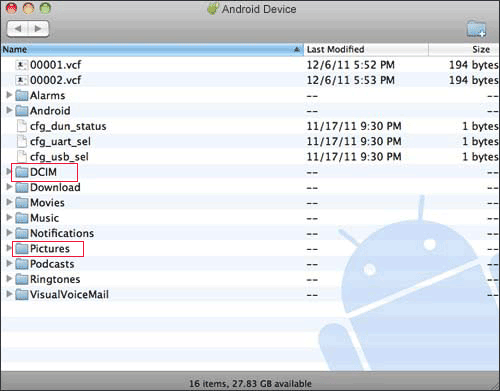
Task: Click the Android folder icon
Action: pos(22,111)
